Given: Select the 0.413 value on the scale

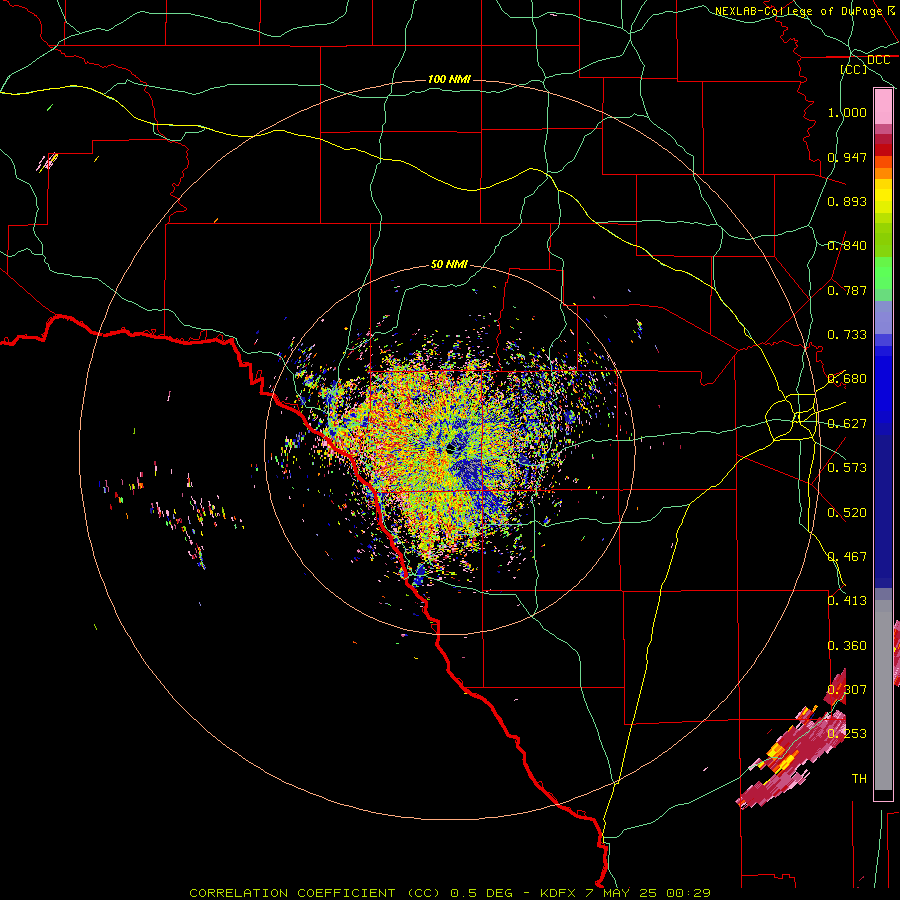Looking at the screenshot, I should 847,601.
